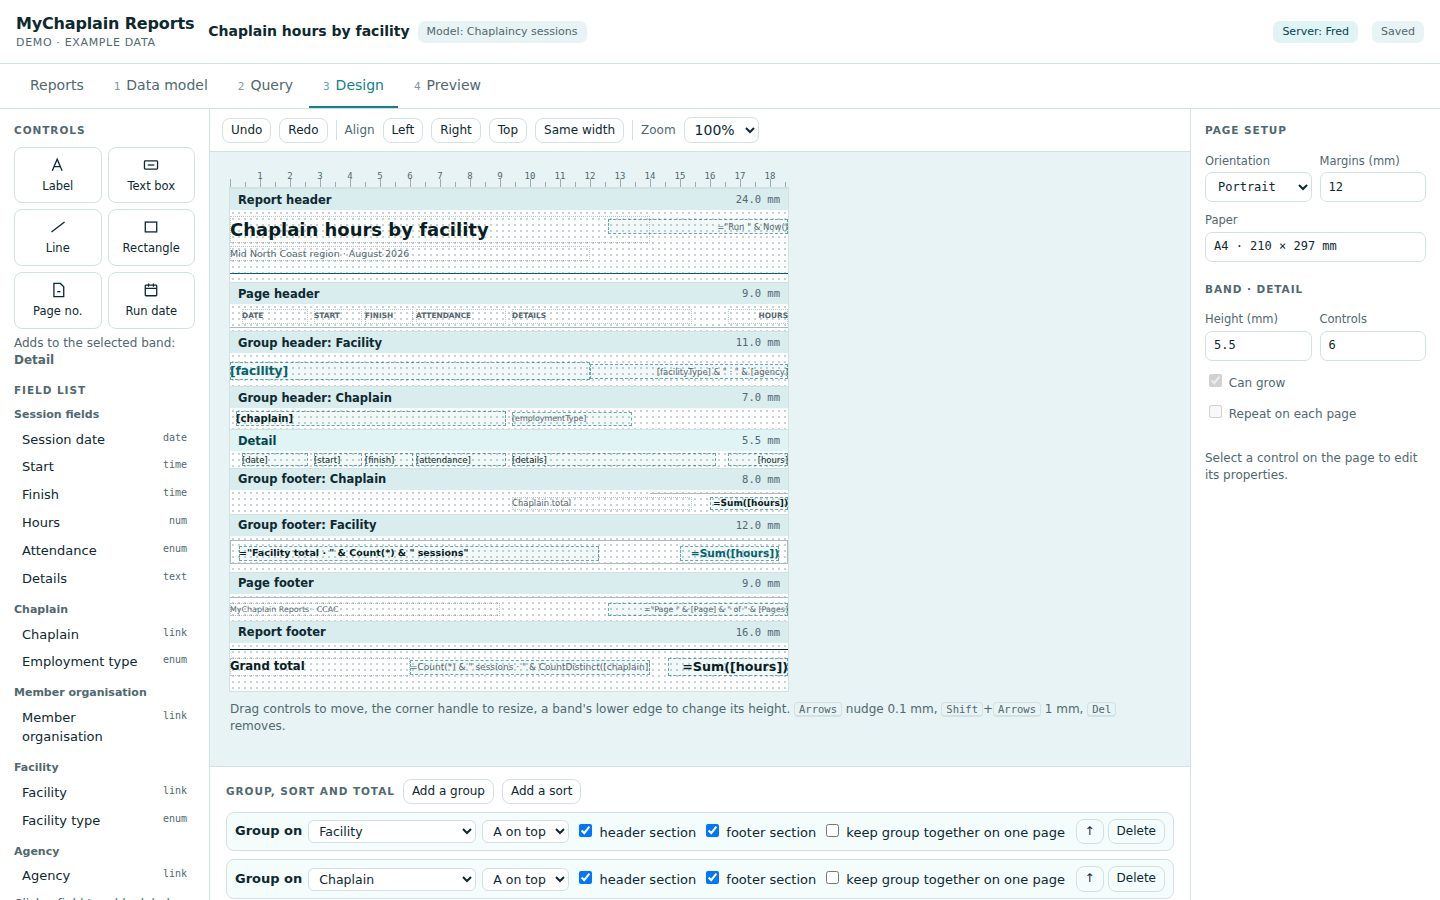The width and height of the screenshot is (1440, 900).
Task: Add a Rectangle control
Action: (151, 237)
